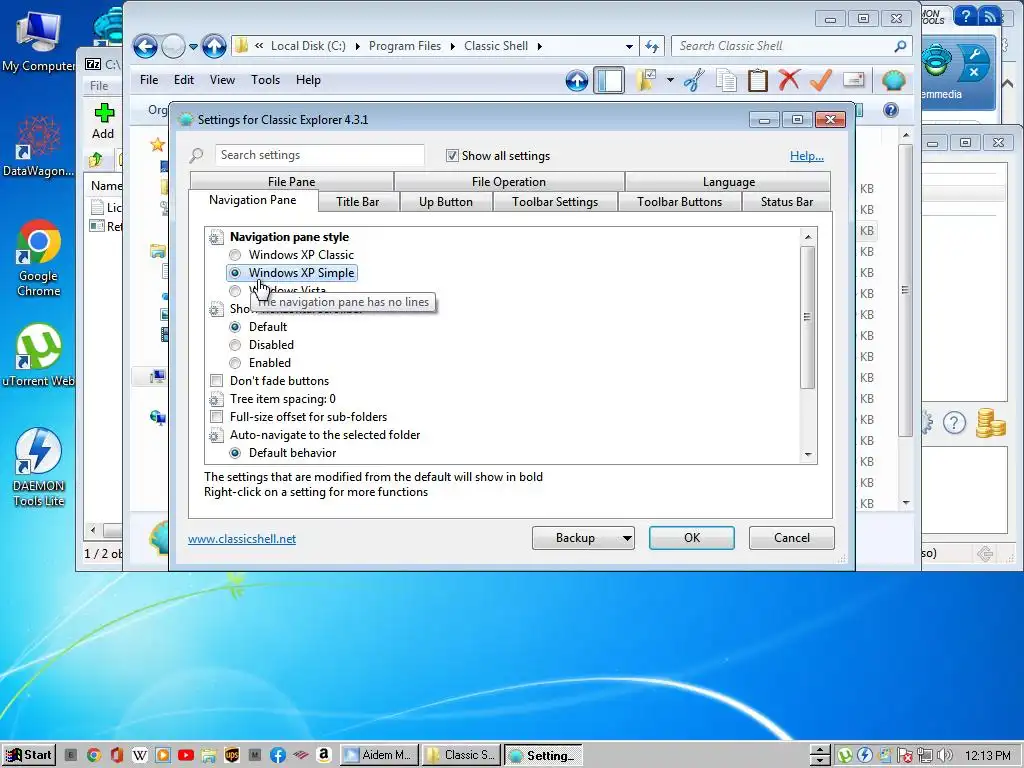Expand the address bar history dropdown arrow
Screen dimensions: 1024x768
coord(629,46)
